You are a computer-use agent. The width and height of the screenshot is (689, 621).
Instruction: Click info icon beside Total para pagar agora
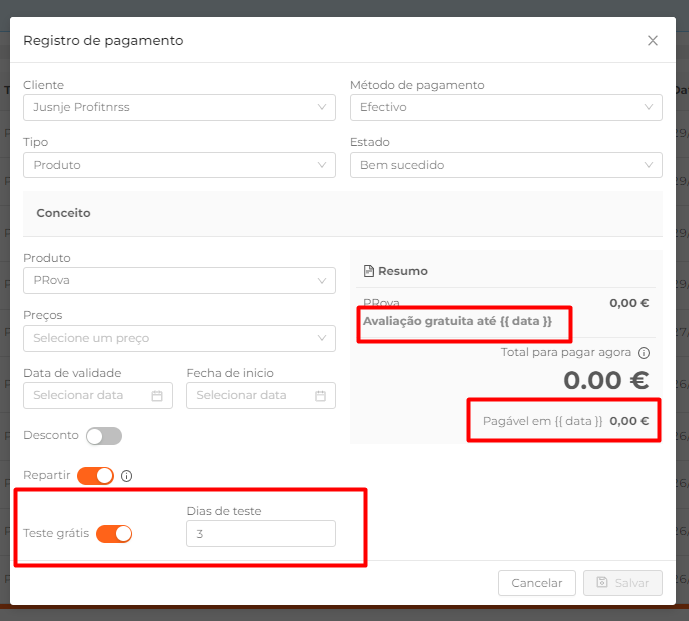click(644, 352)
